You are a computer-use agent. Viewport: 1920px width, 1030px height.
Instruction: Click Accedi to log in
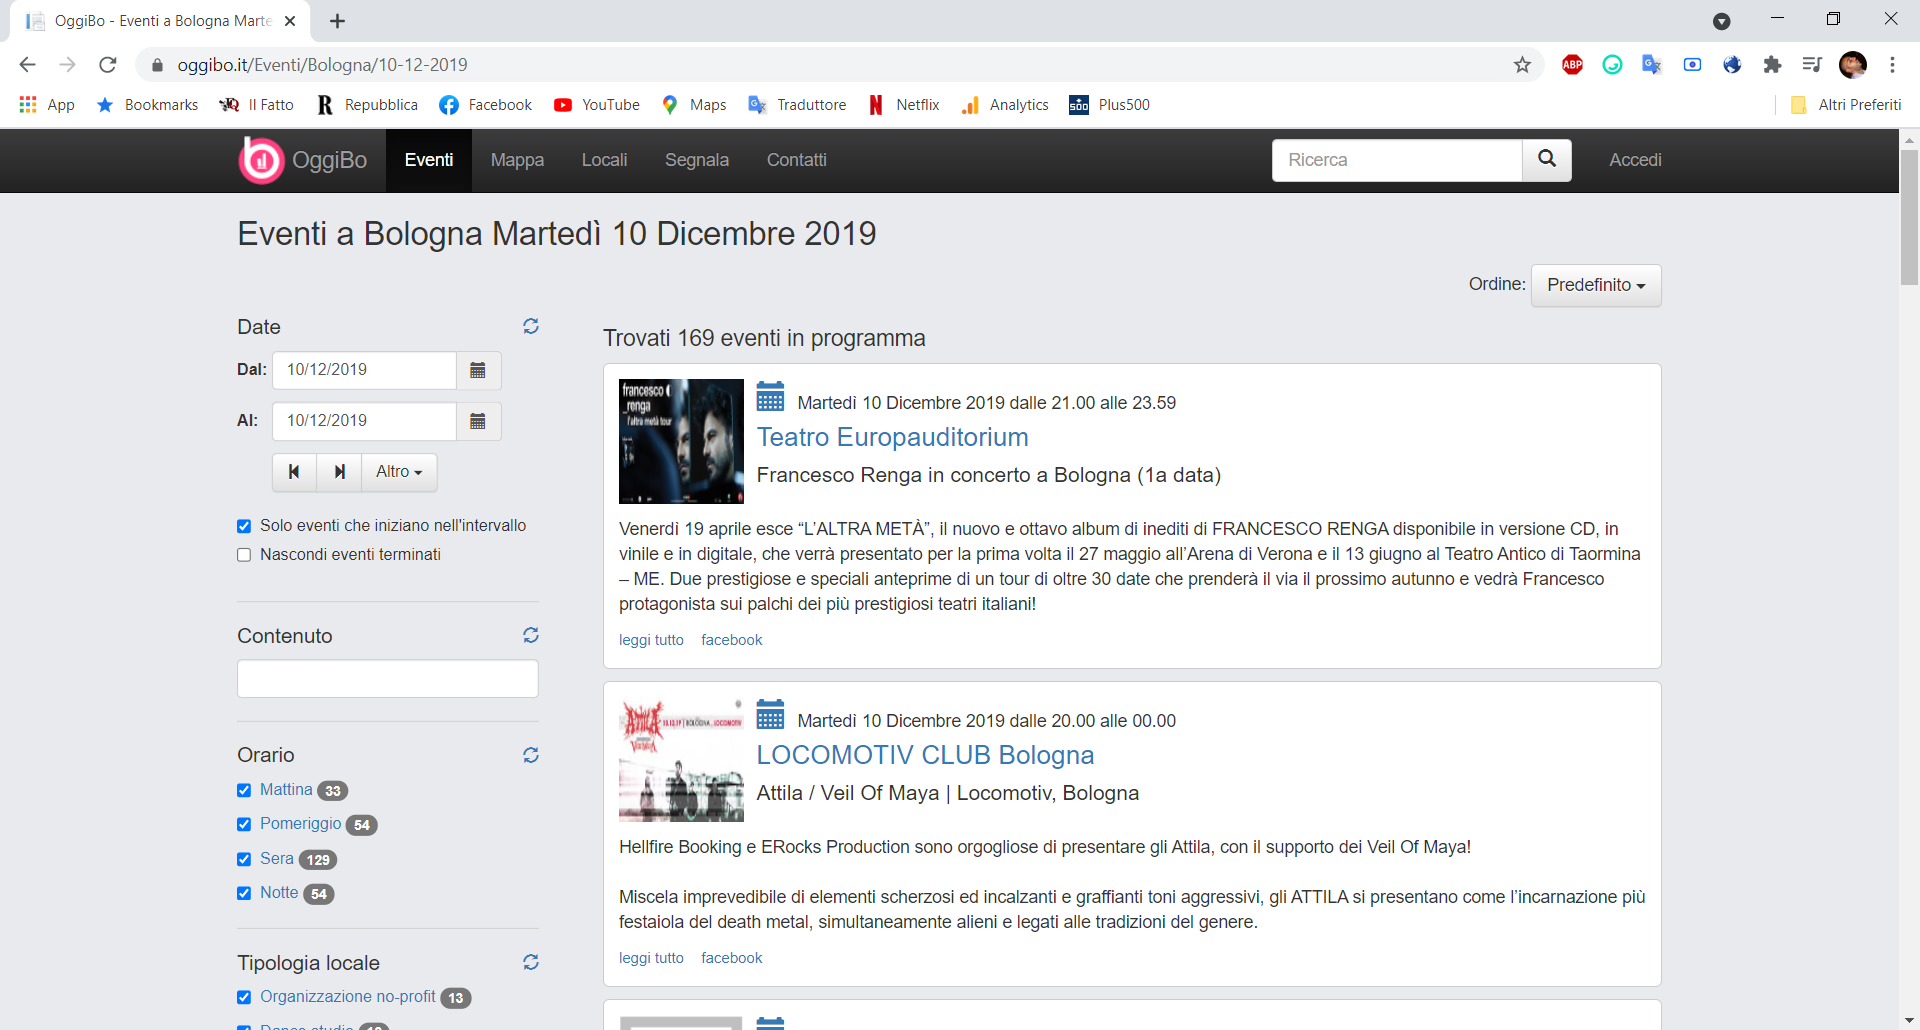pyautogui.click(x=1635, y=160)
